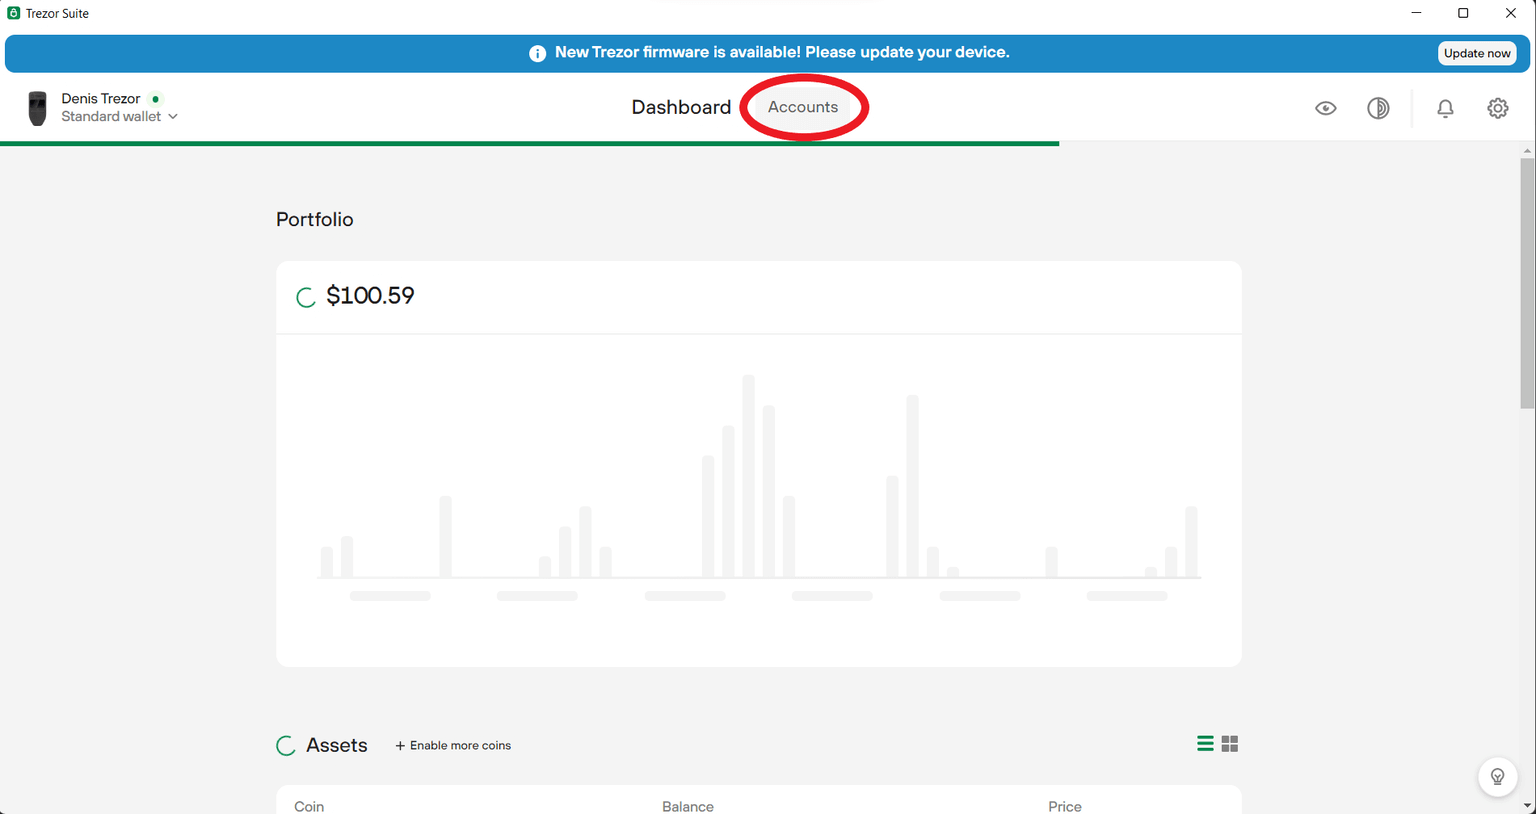The width and height of the screenshot is (1536, 814).
Task: Open notifications bell icon
Action: pos(1445,108)
